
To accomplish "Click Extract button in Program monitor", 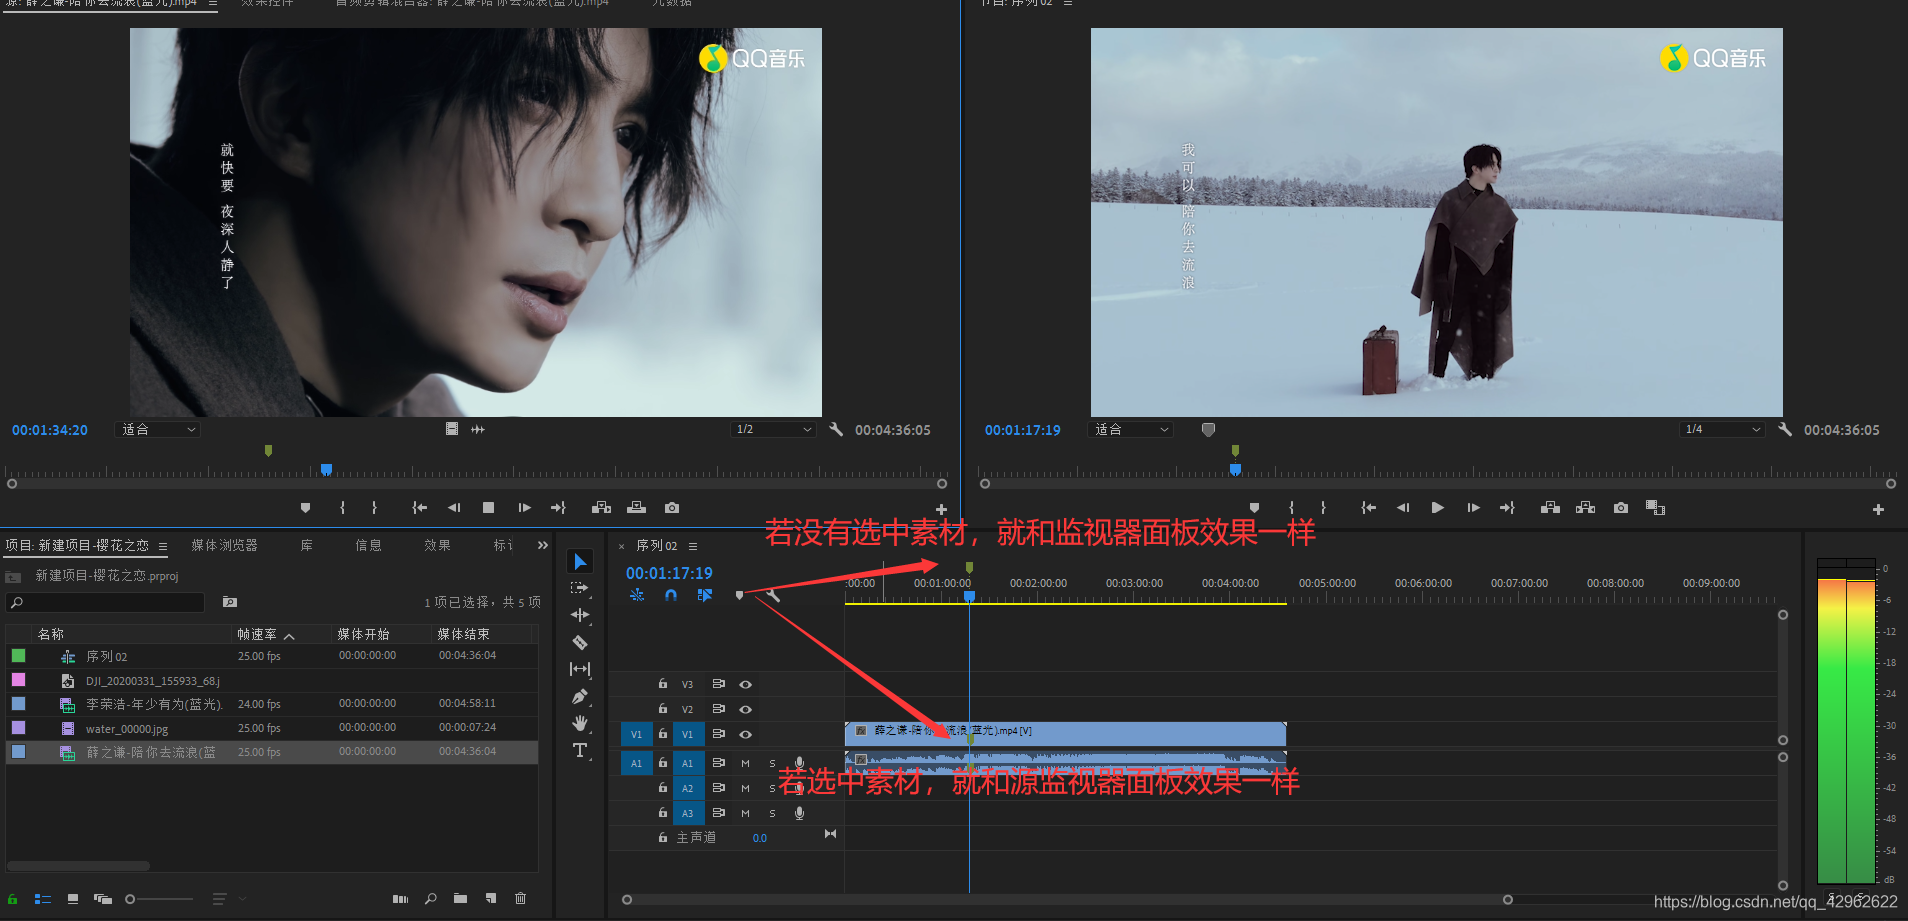I will click(1585, 508).
